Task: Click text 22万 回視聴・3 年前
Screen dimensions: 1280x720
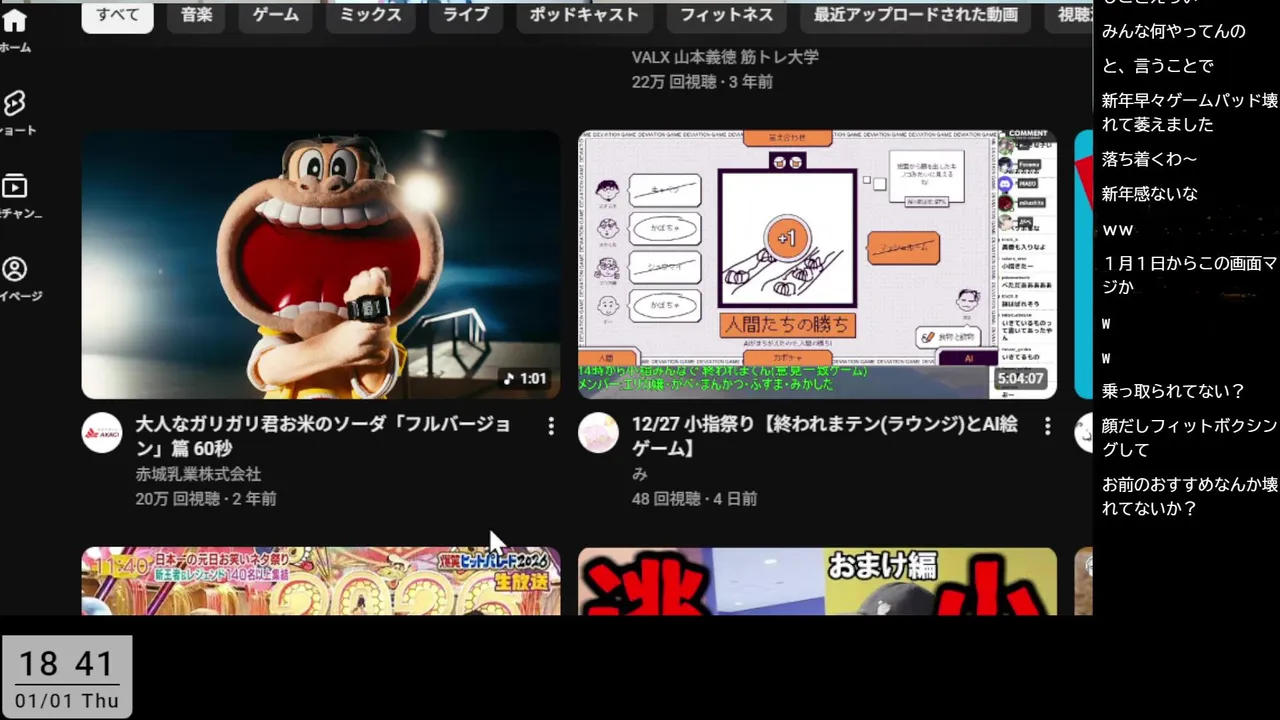Action: coord(702,82)
